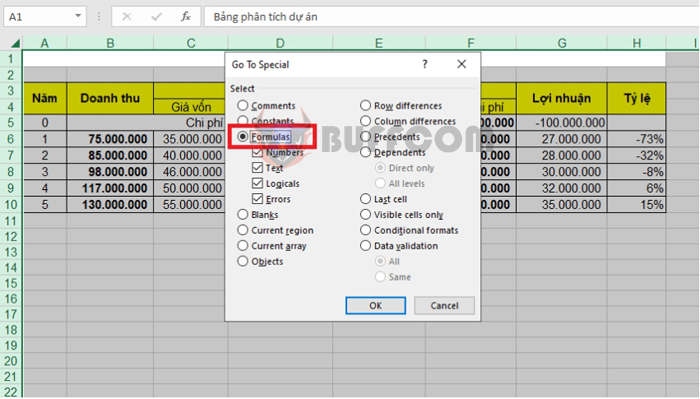The image size is (700, 399).
Task: Select the Blanks radio button
Action: tap(242, 215)
